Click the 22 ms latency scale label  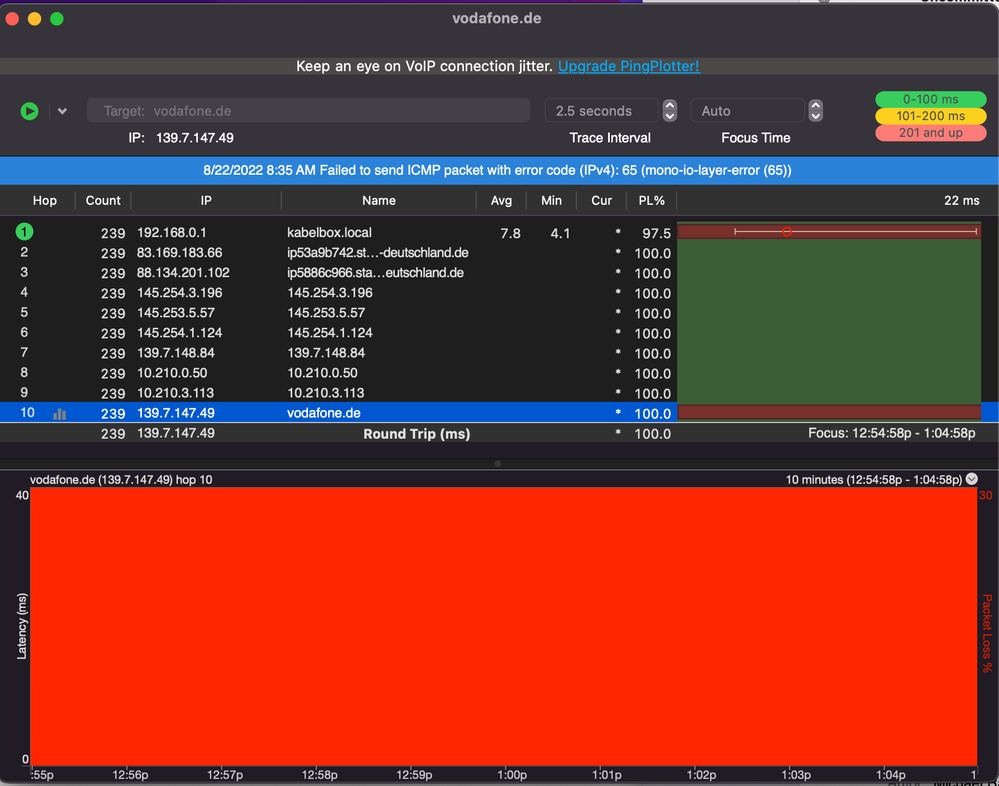(x=961, y=201)
